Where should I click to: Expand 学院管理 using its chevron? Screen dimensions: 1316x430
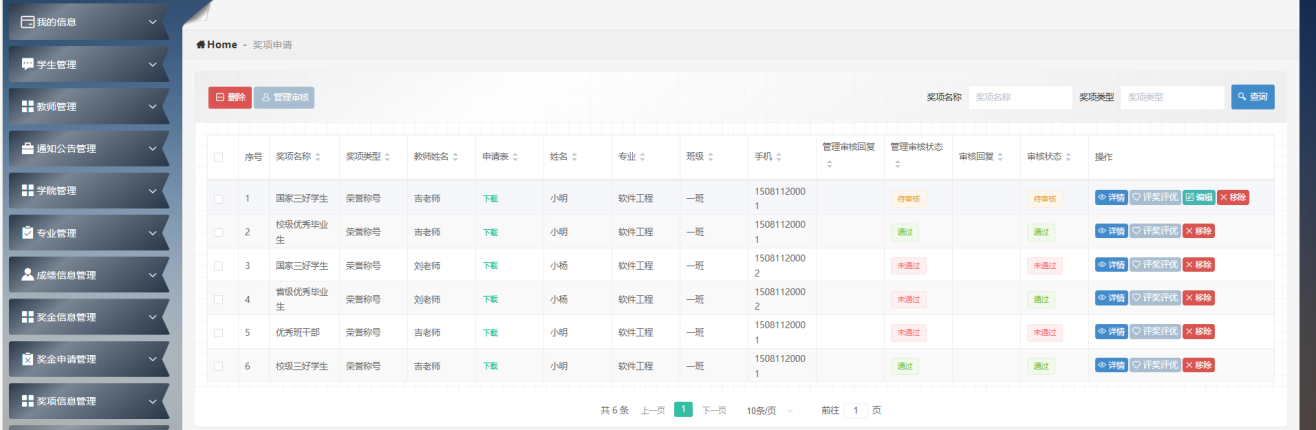pyautogui.click(x=152, y=190)
